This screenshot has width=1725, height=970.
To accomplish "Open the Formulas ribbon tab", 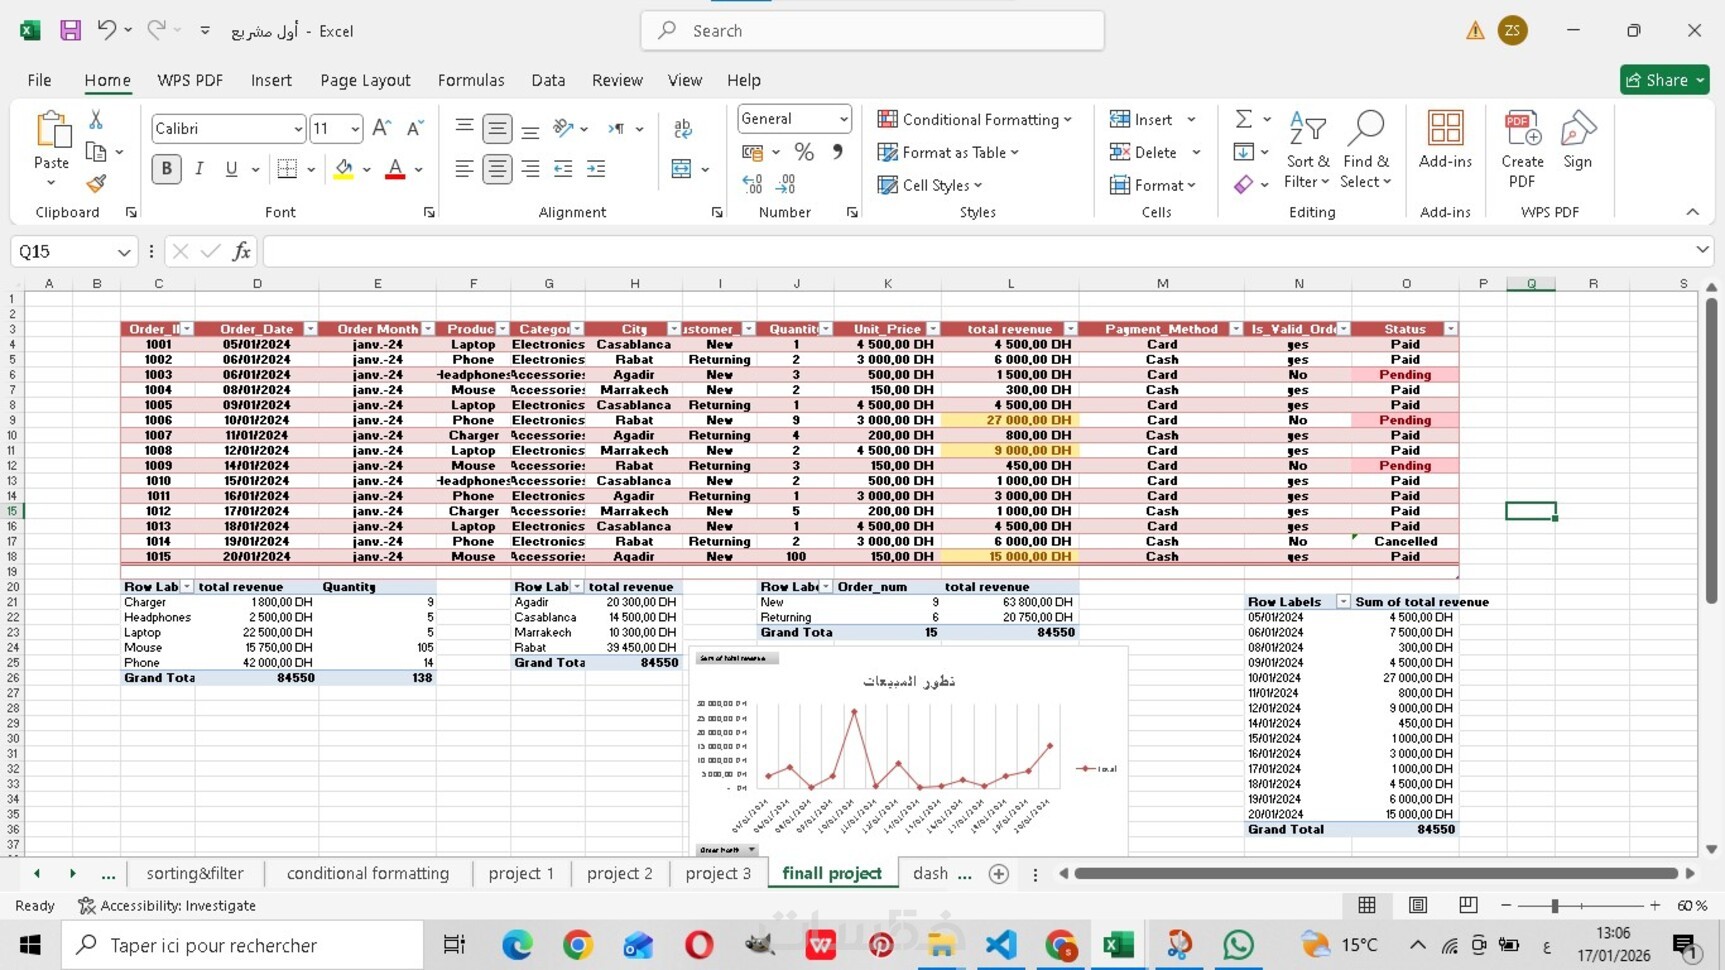I will pos(471,80).
